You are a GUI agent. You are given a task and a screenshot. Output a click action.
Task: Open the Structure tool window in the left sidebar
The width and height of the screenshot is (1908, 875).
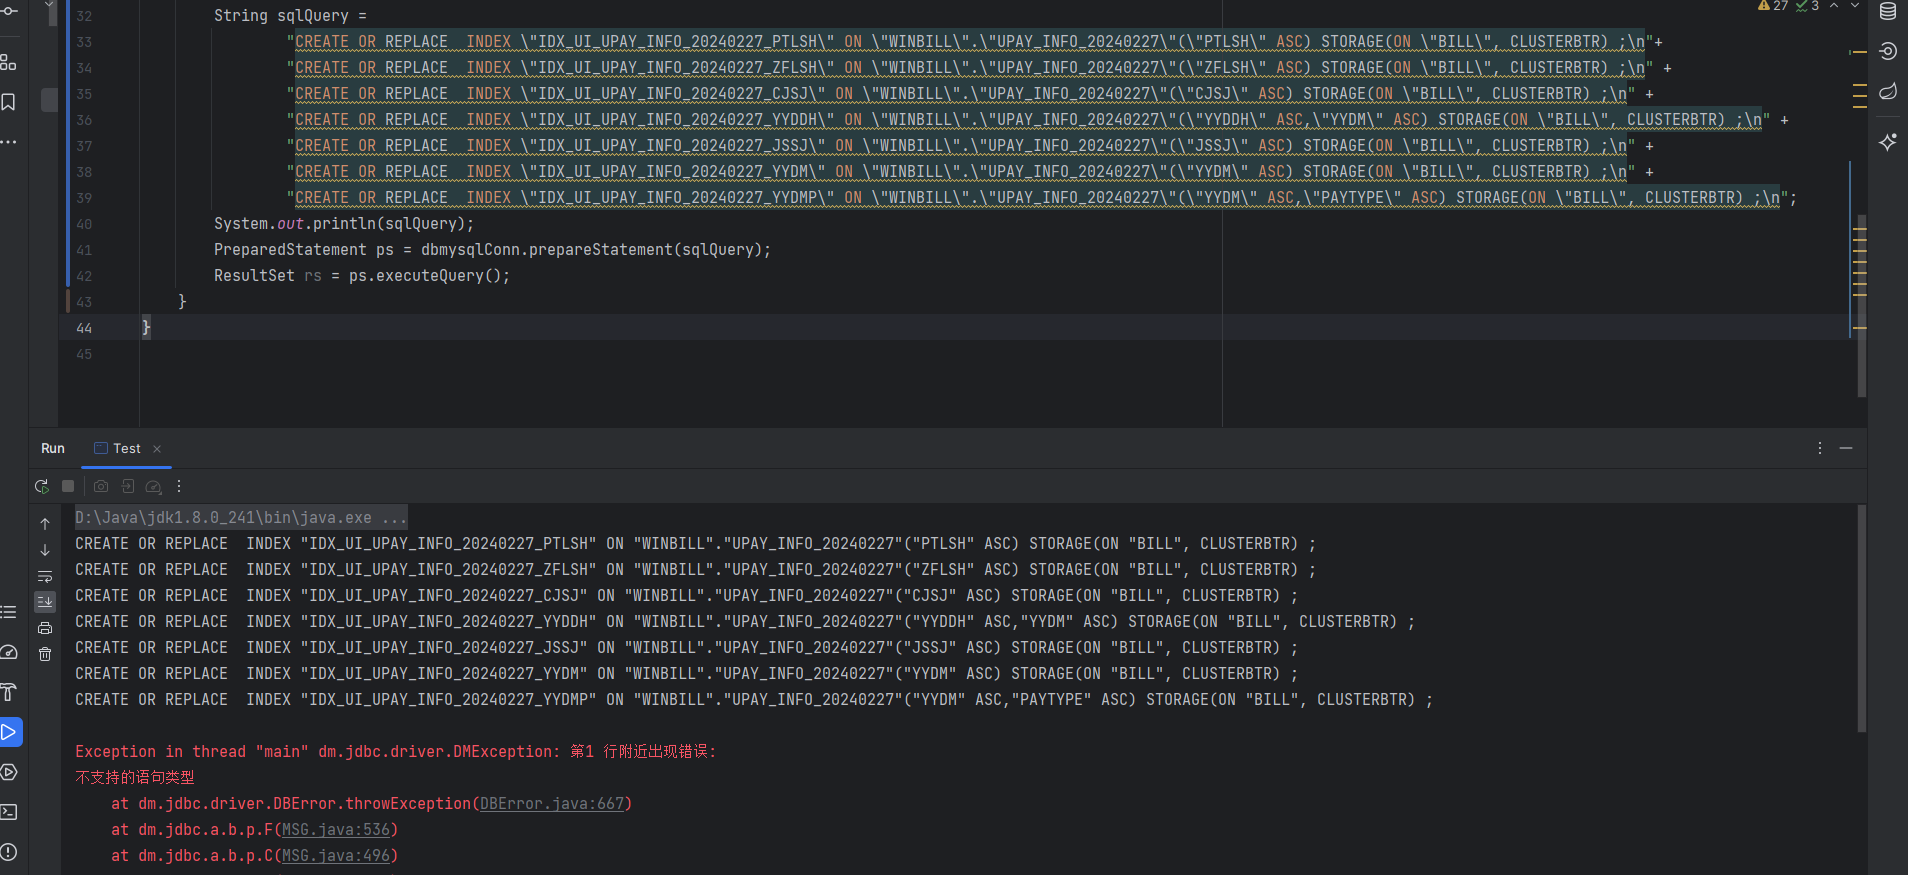9,62
